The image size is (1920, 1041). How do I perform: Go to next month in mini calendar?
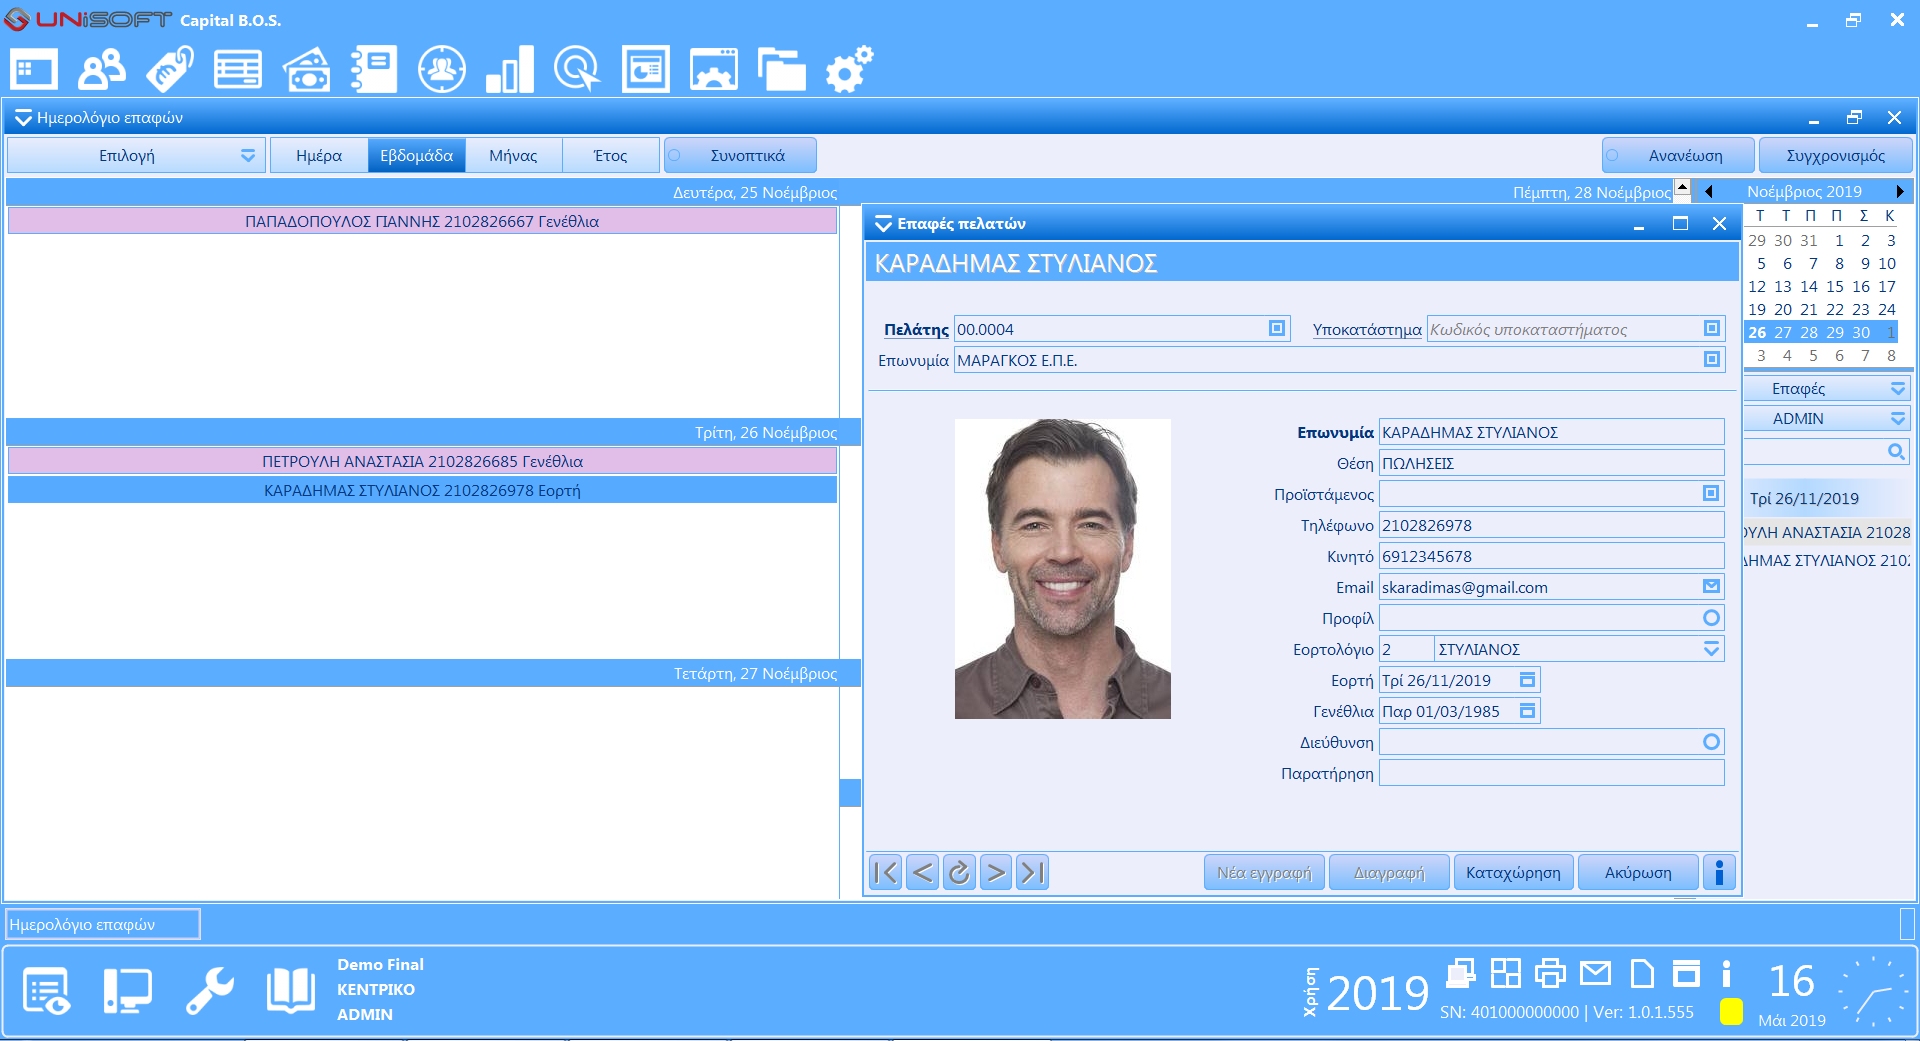(1899, 192)
